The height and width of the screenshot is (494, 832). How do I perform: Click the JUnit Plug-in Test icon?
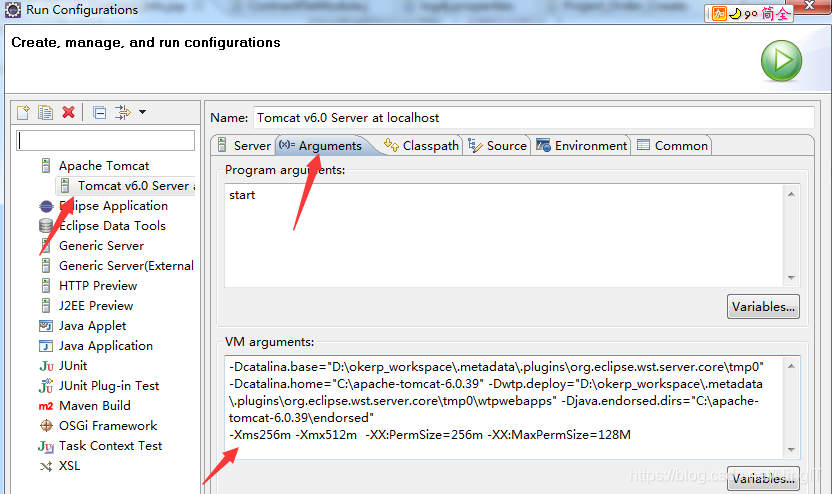click(46, 386)
